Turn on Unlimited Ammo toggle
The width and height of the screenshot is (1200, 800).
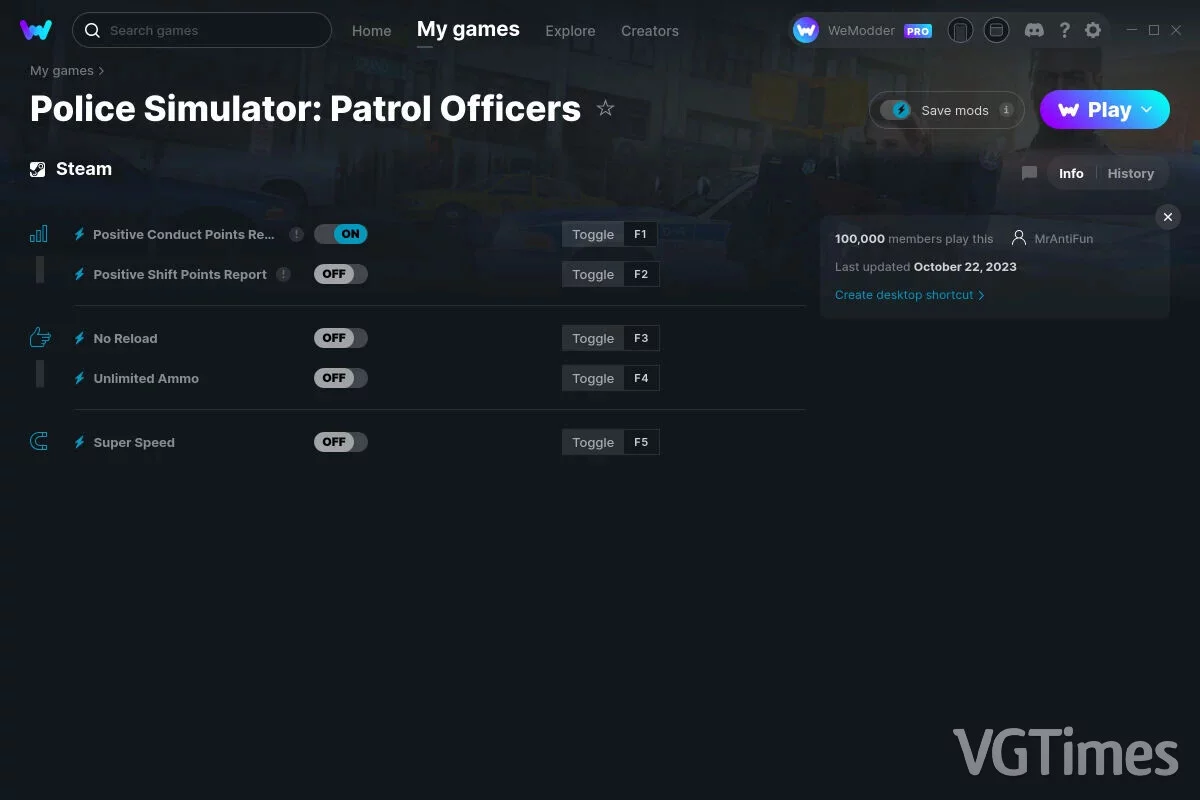coord(341,378)
